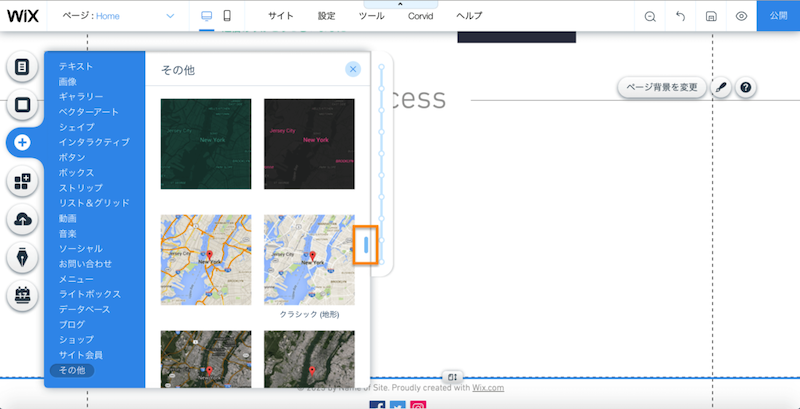Select リスト＆グリッド category
800x409 pixels.
(94, 203)
